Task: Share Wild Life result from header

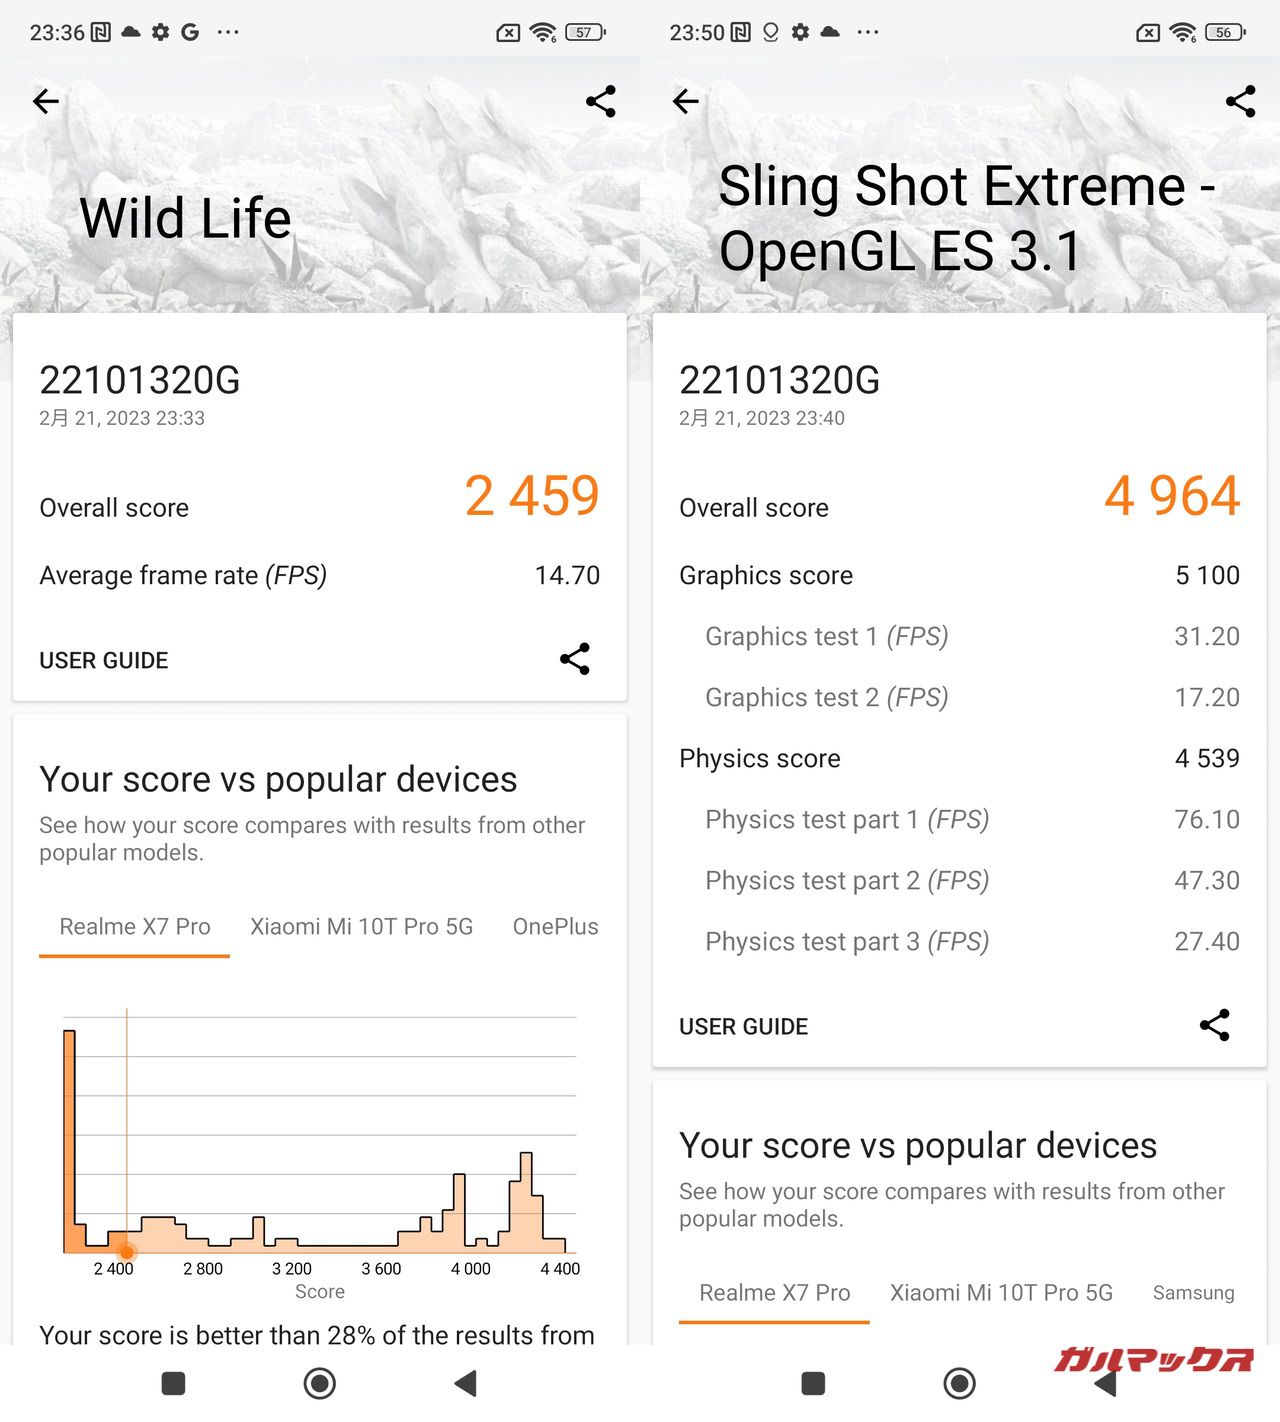Action: click(x=600, y=101)
